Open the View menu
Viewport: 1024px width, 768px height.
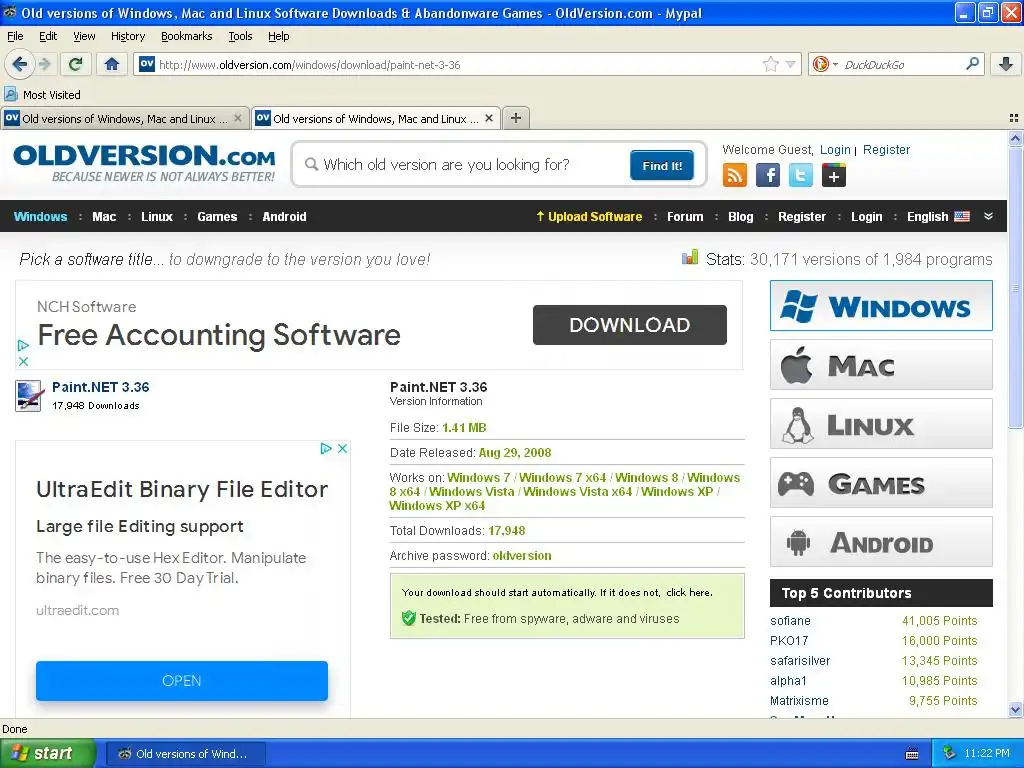click(x=84, y=36)
